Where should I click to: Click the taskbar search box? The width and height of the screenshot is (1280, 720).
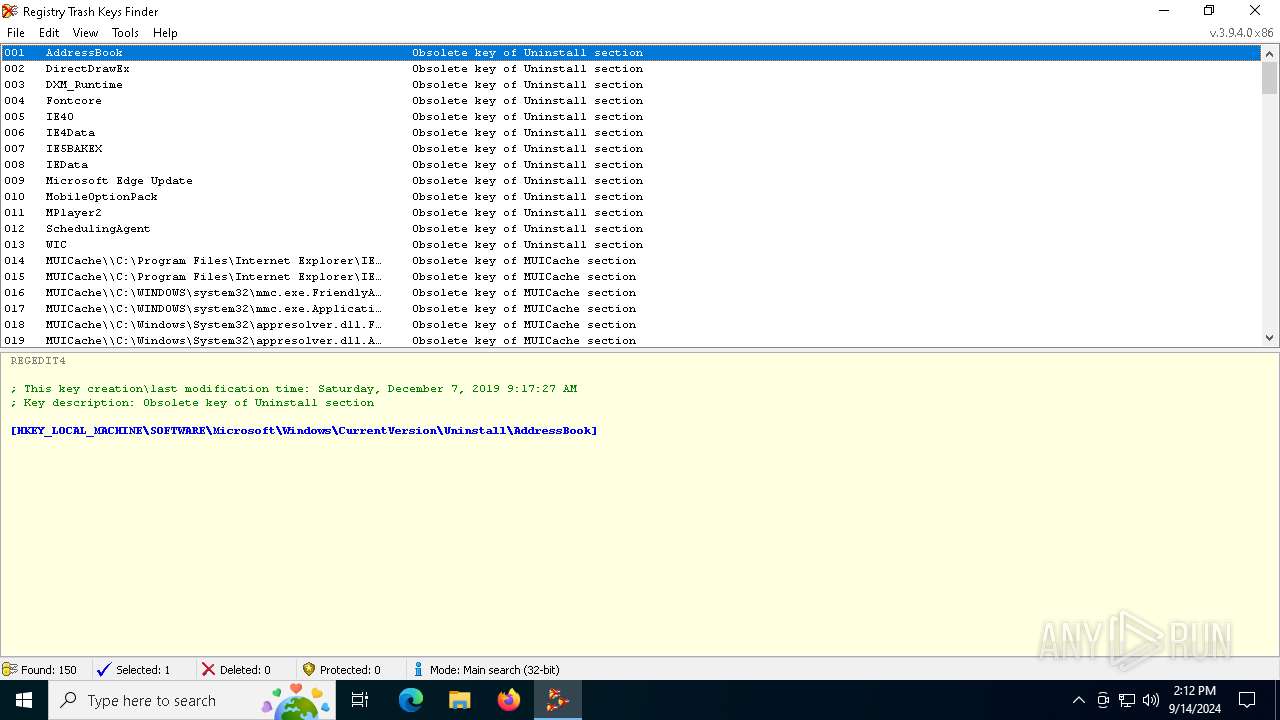[192, 700]
